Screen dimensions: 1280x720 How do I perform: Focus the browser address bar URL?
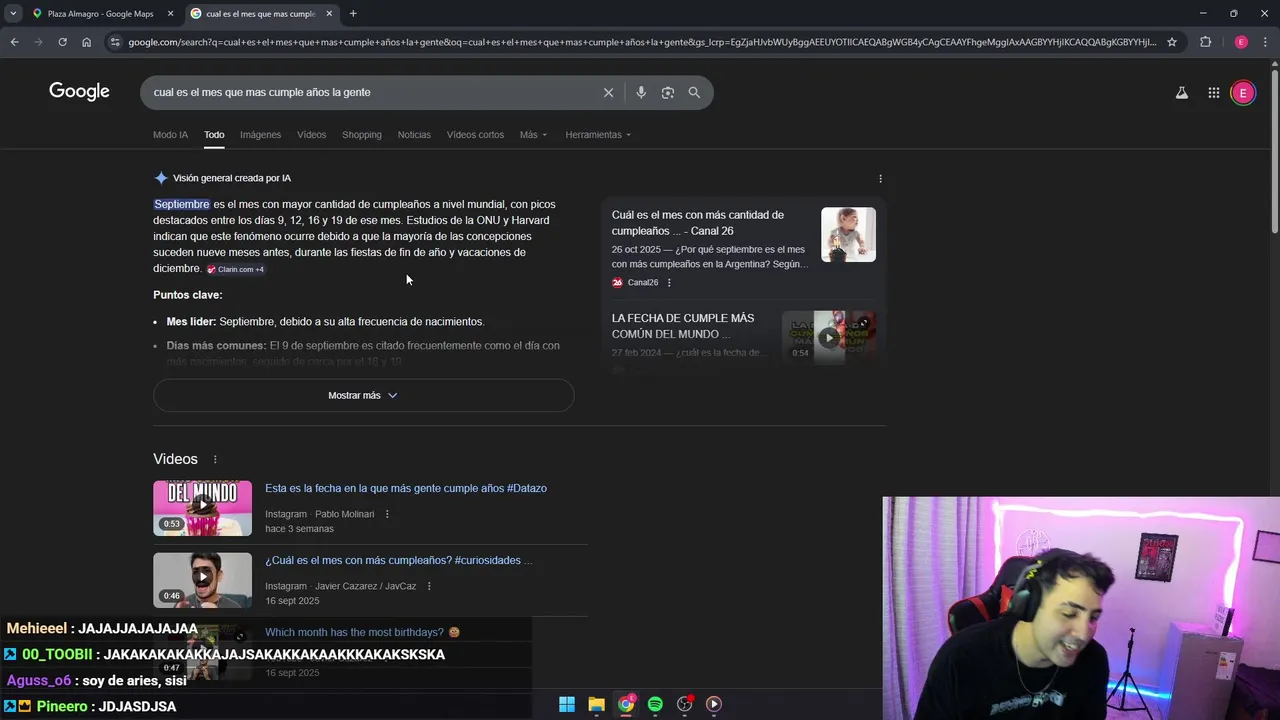640,42
